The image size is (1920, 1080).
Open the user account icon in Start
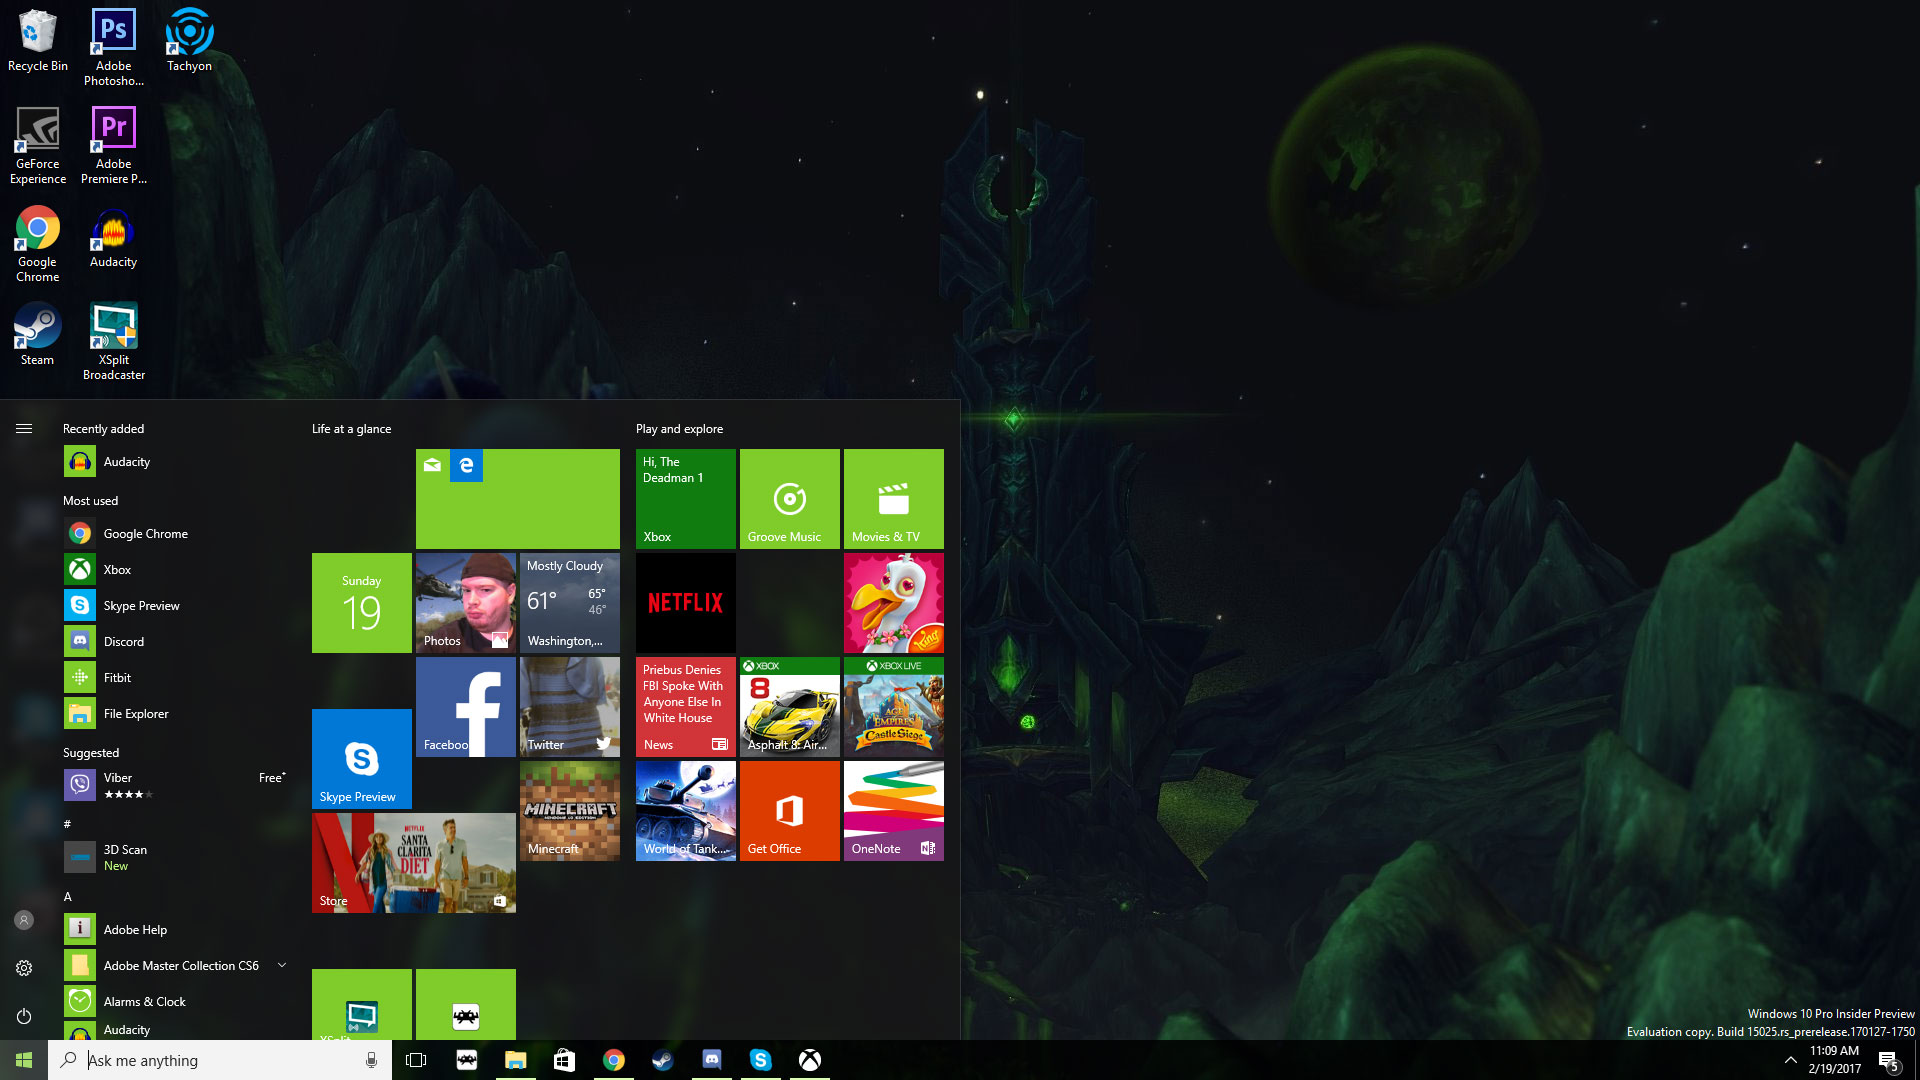24,920
